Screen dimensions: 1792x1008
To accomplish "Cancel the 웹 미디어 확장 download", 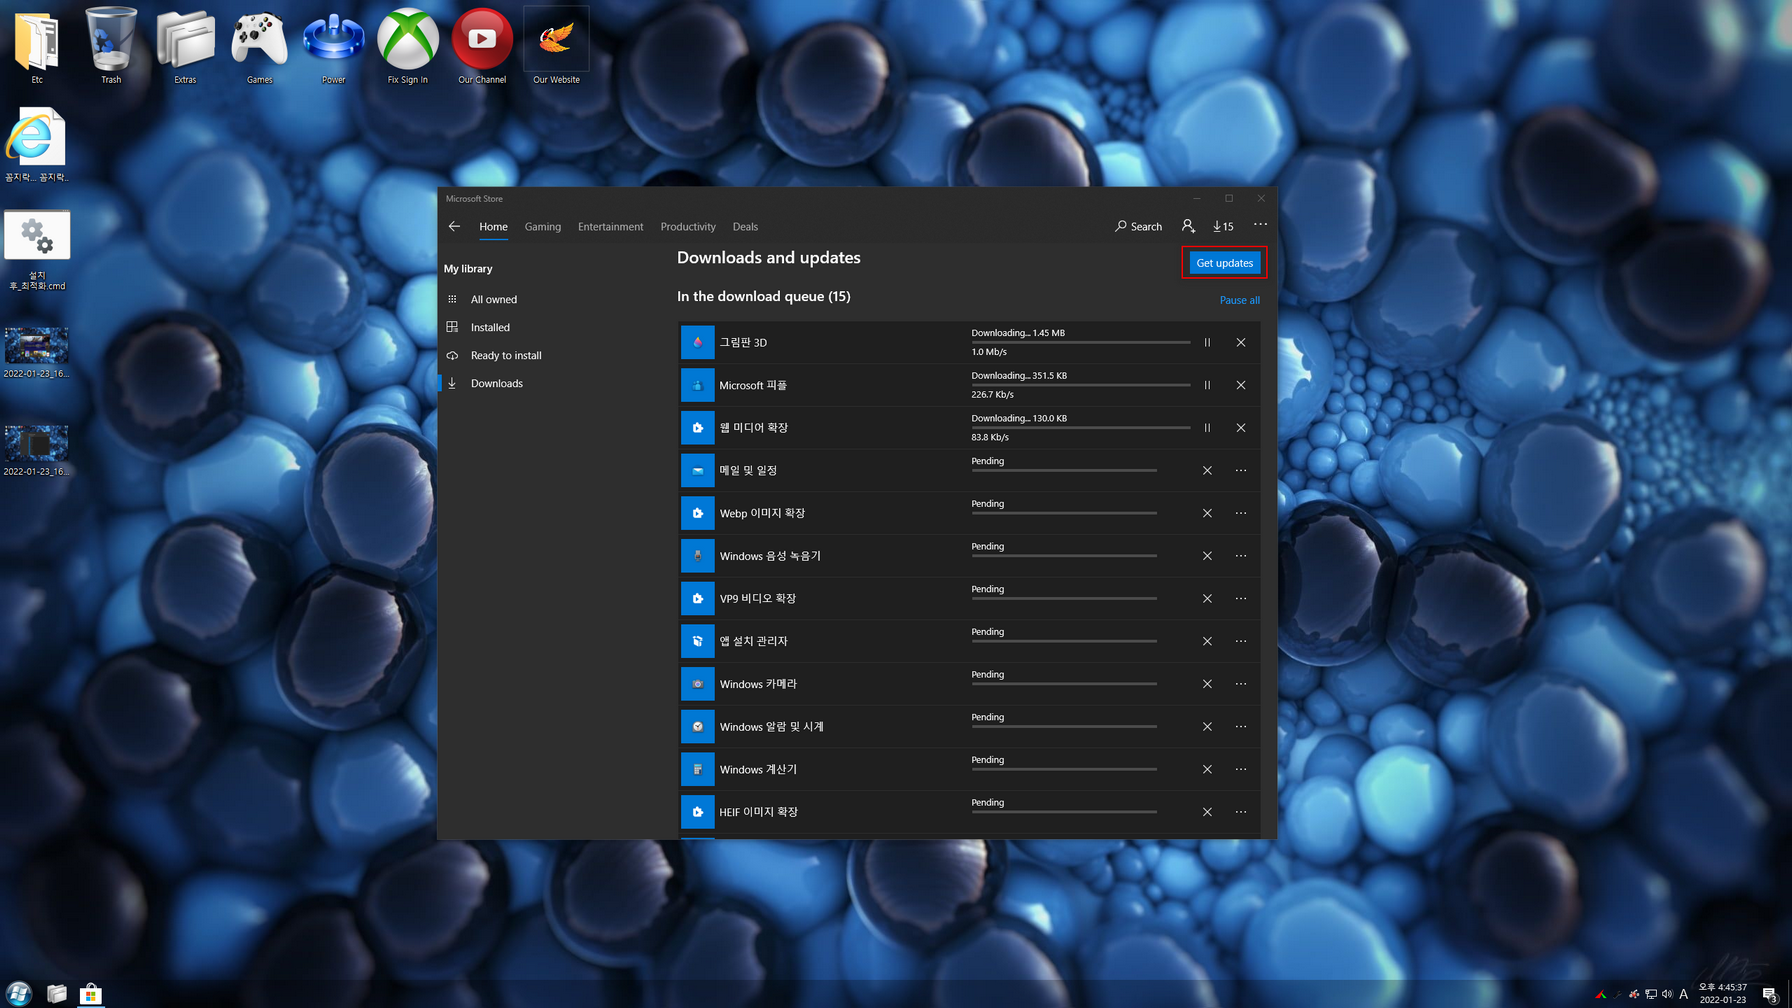I will coord(1241,428).
